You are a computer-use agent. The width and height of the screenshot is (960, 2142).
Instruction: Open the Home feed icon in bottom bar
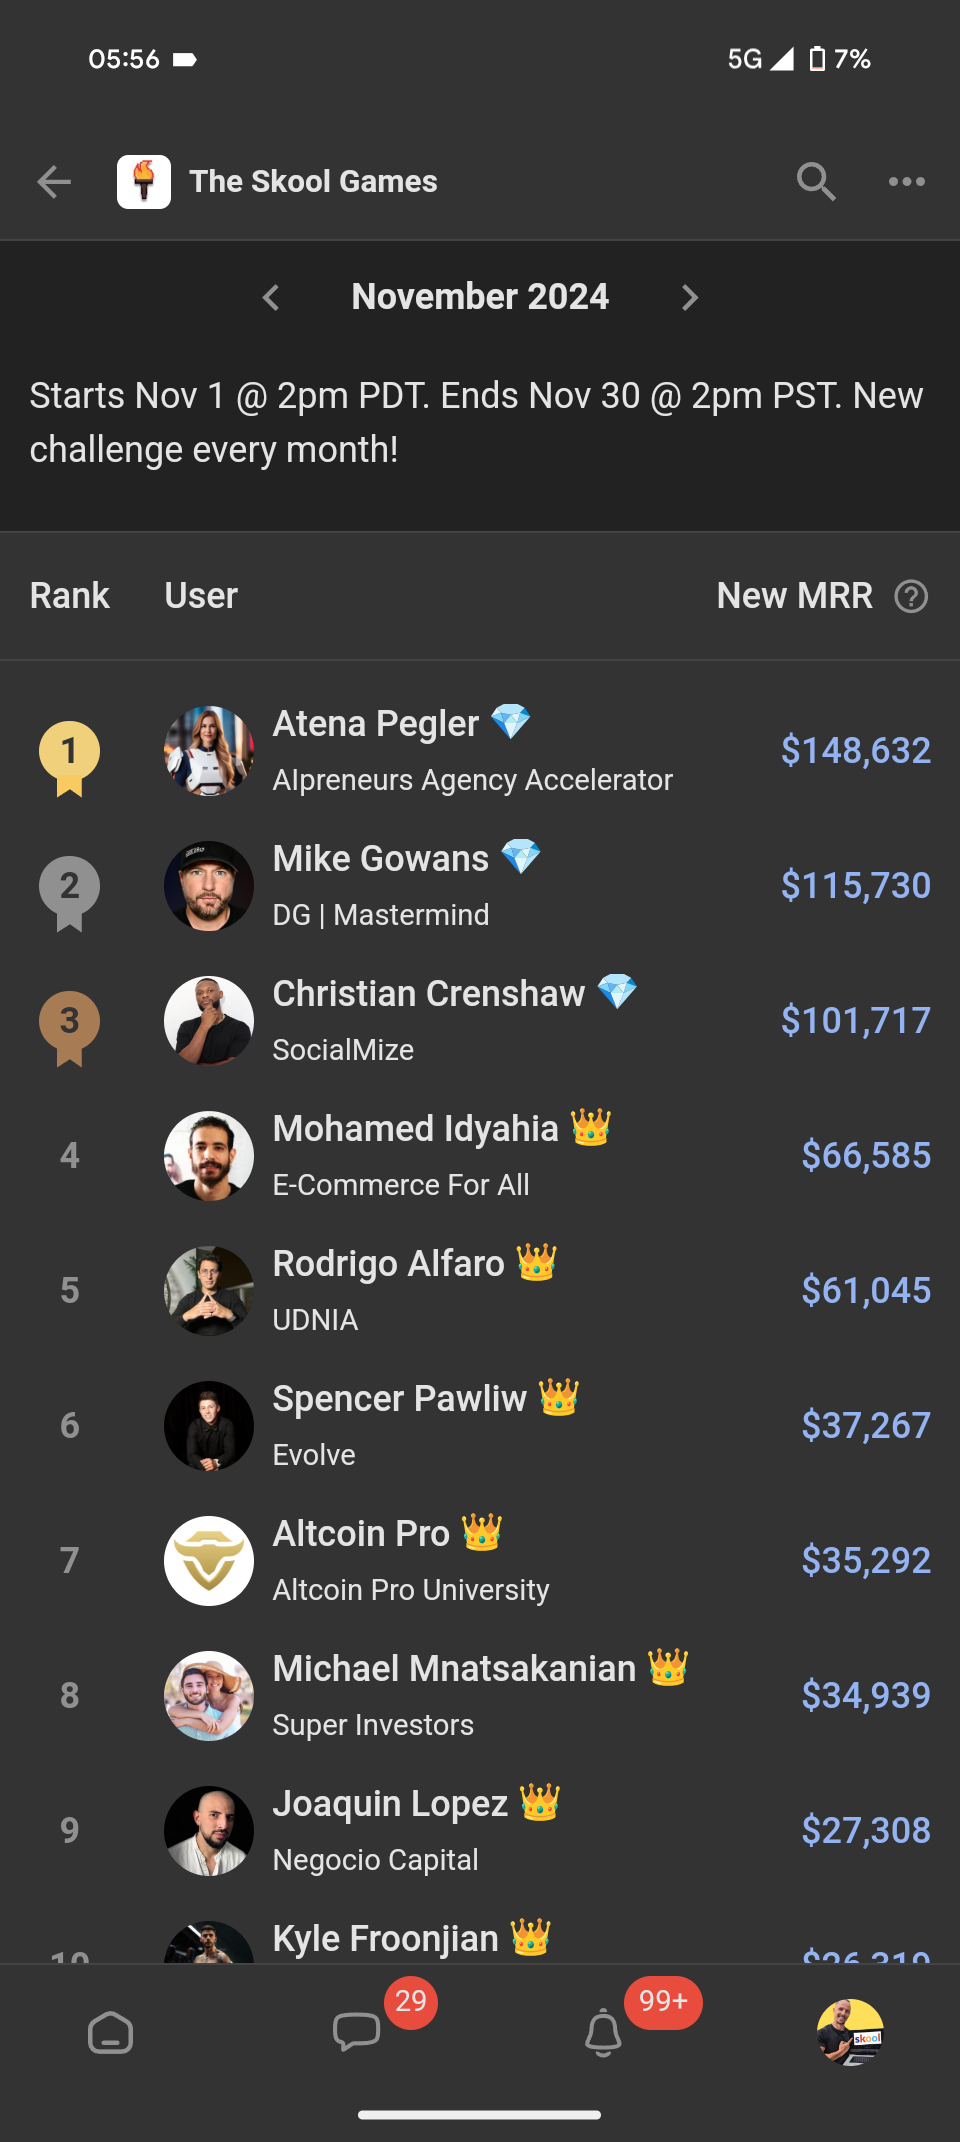[110, 2032]
